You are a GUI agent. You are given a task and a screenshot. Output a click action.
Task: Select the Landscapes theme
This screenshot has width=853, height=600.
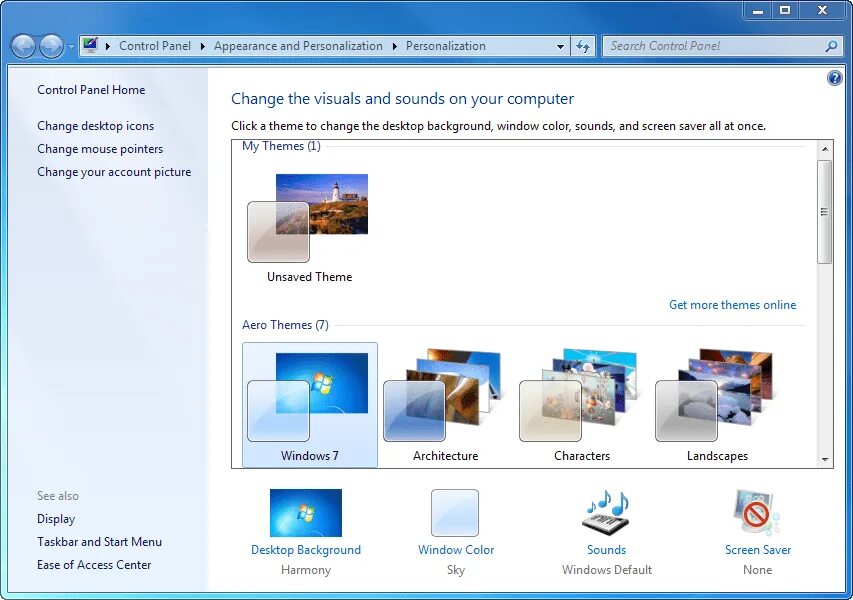[717, 405]
